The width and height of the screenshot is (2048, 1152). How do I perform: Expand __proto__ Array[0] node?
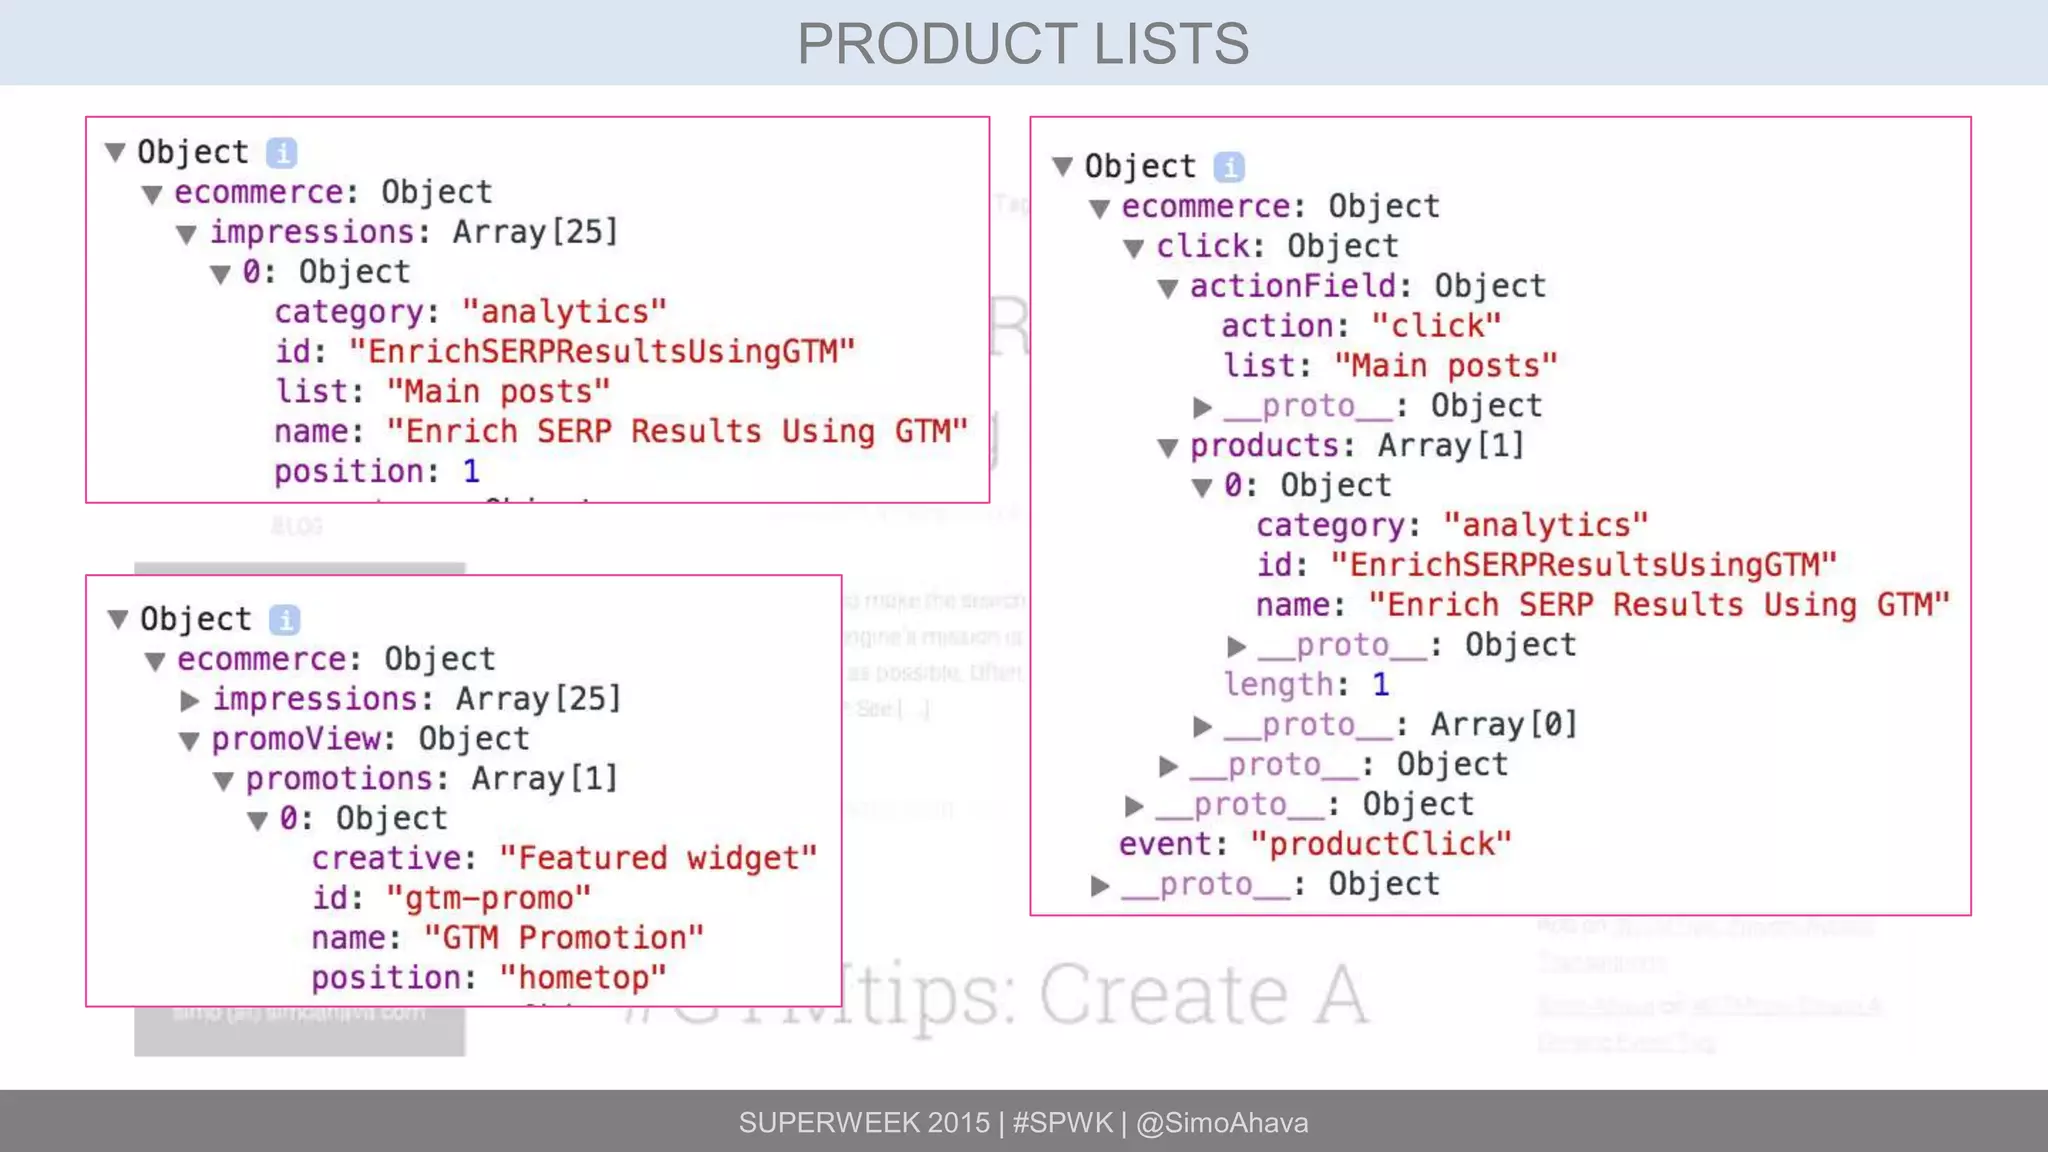point(1202,726)
